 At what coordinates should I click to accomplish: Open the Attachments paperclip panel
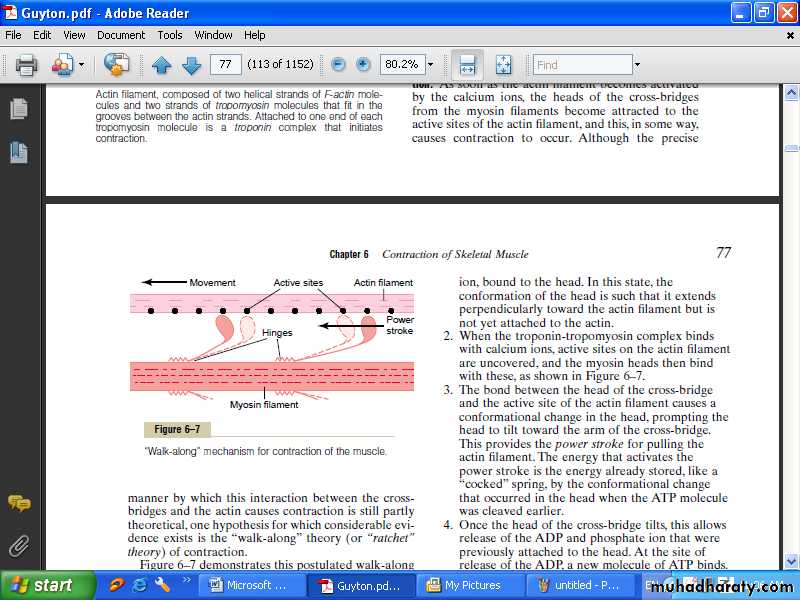pyautogui.click(x=18, y=545)
